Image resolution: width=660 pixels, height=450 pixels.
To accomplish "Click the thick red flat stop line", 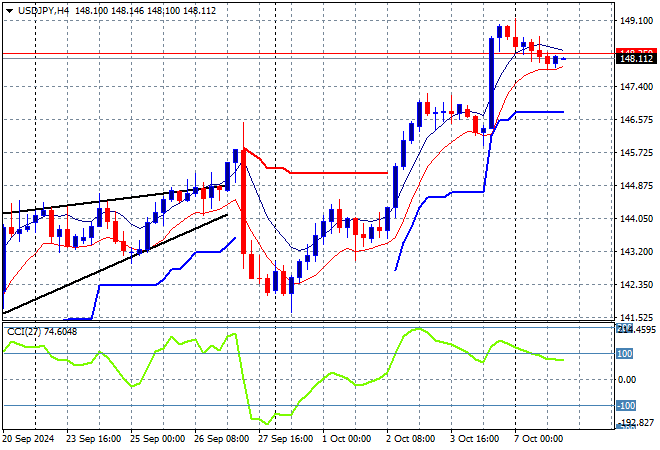I will pyautogui.click(x=339, y=173).
